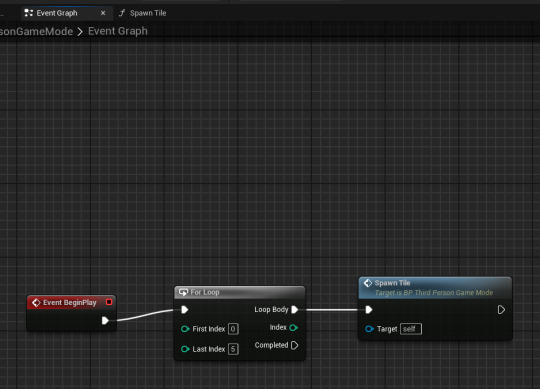The height and width of the screenshot is (389, 540).
Task: Edit the First Index value field
Action: point(233,329)
